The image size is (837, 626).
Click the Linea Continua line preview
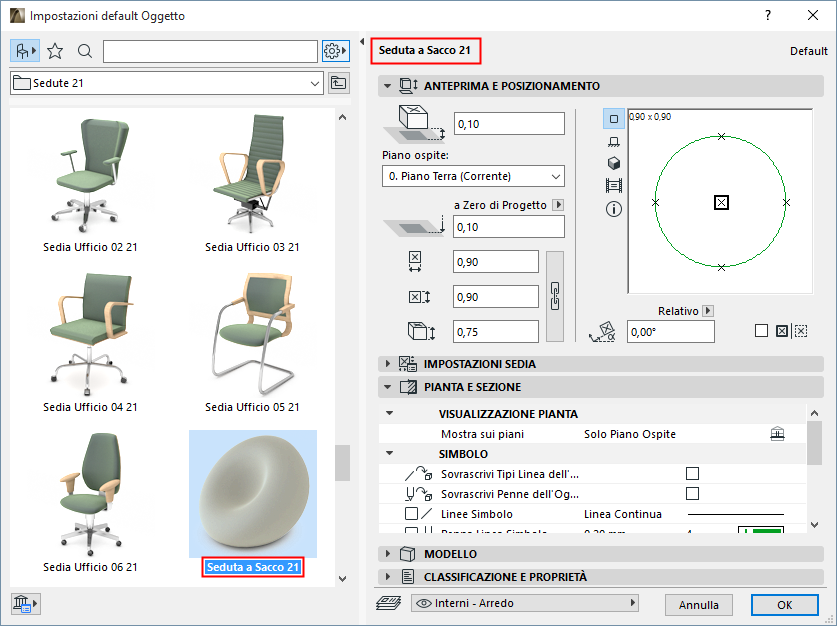coord(736,514)
